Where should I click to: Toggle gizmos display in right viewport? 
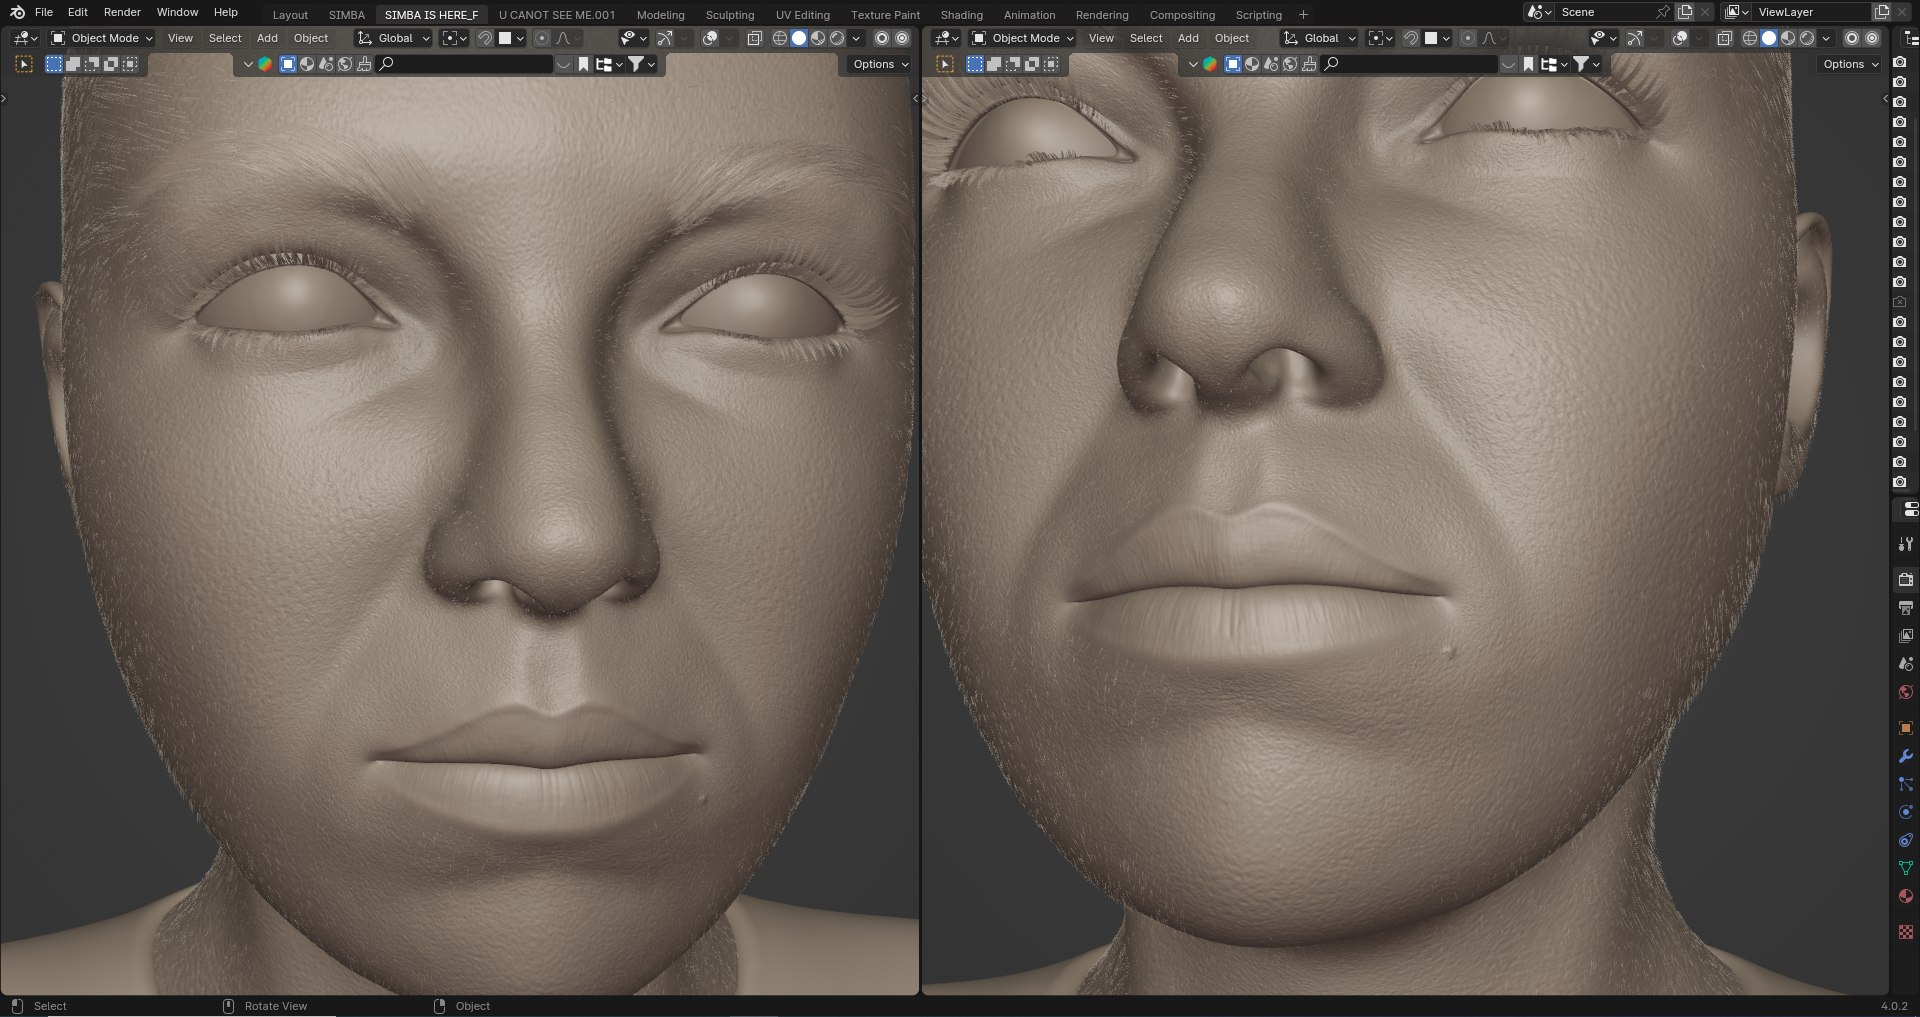tap(1635, 38)
